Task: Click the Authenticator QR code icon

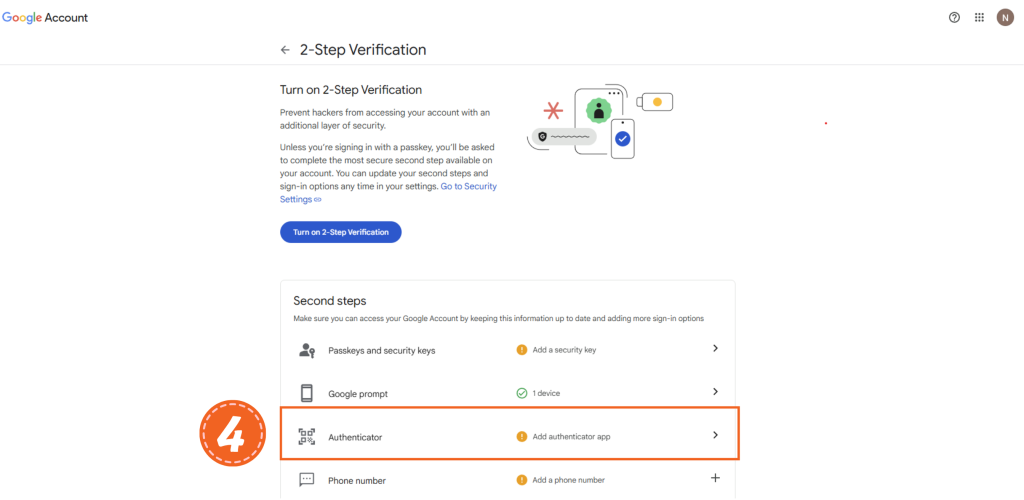Action: (x=307, y=436)
